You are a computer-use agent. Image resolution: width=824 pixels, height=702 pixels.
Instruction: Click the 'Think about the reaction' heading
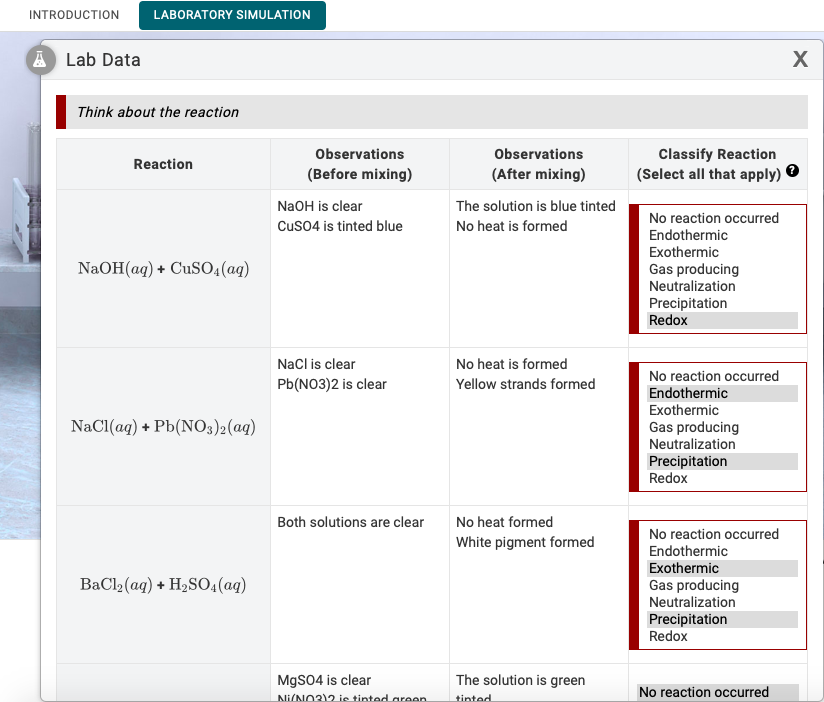point(158,112)
